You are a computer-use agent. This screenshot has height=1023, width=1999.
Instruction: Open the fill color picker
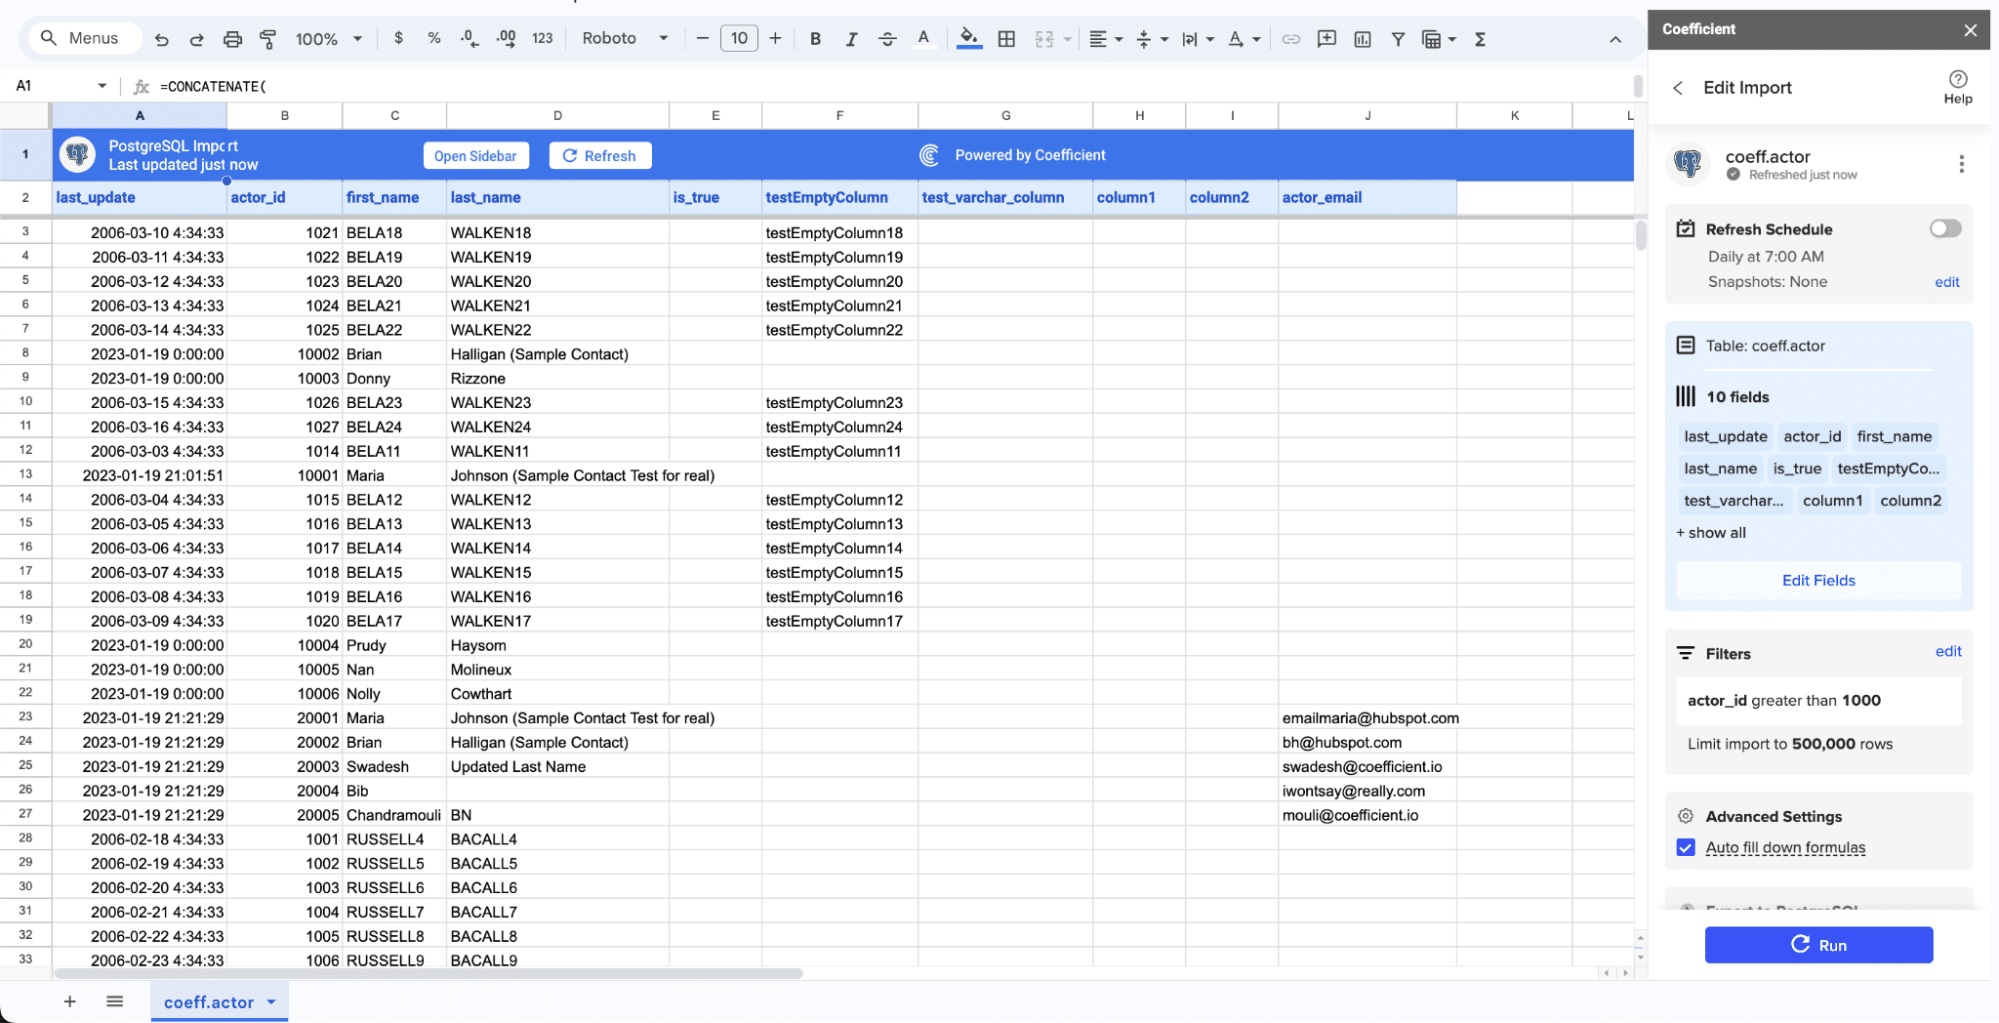tap(968, 39)
